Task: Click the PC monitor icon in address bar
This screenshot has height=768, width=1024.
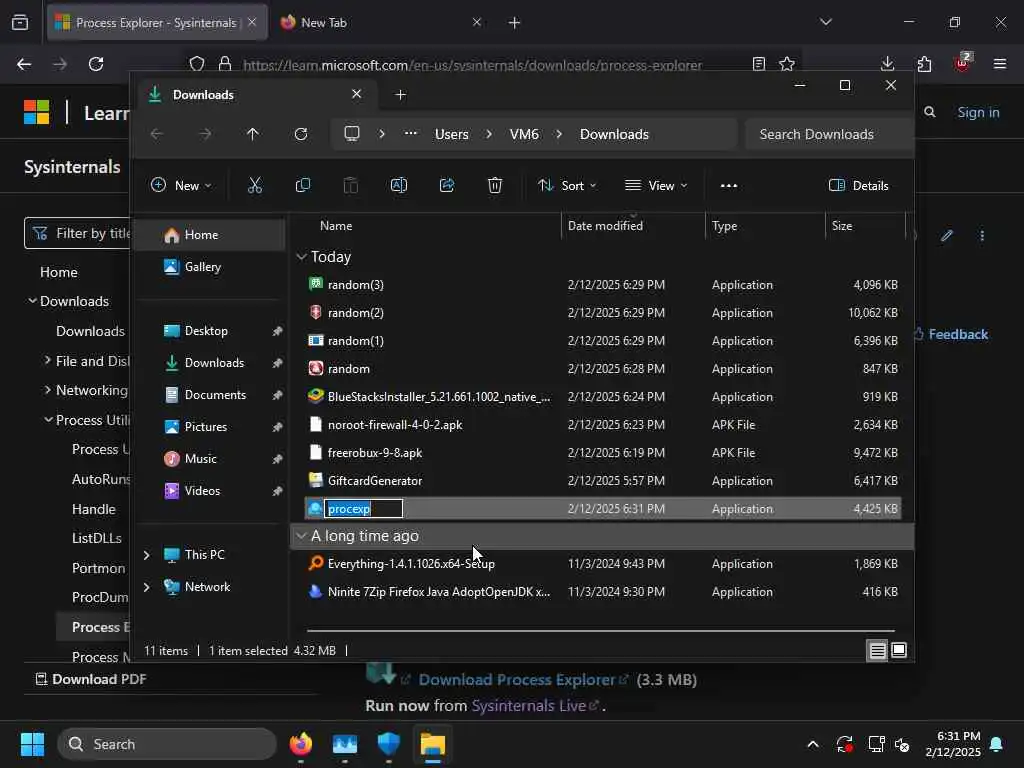Action: point(352,134)
